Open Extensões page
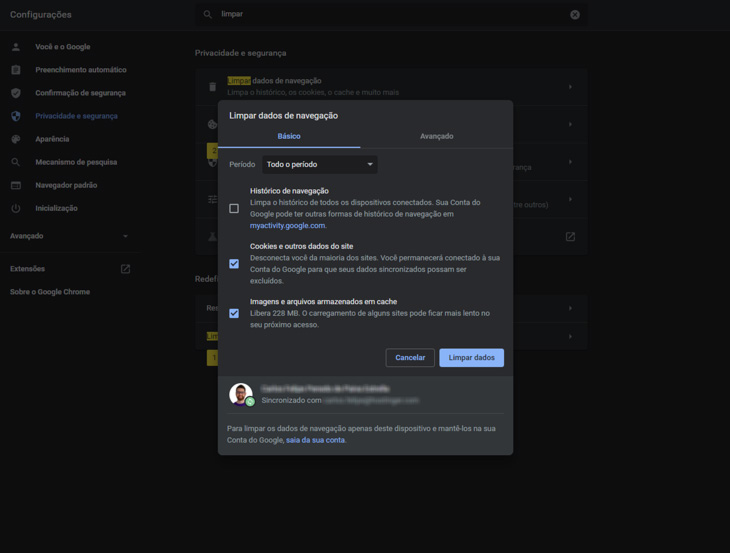This screenshot has height=553, width=730. (x=27, y=269)
